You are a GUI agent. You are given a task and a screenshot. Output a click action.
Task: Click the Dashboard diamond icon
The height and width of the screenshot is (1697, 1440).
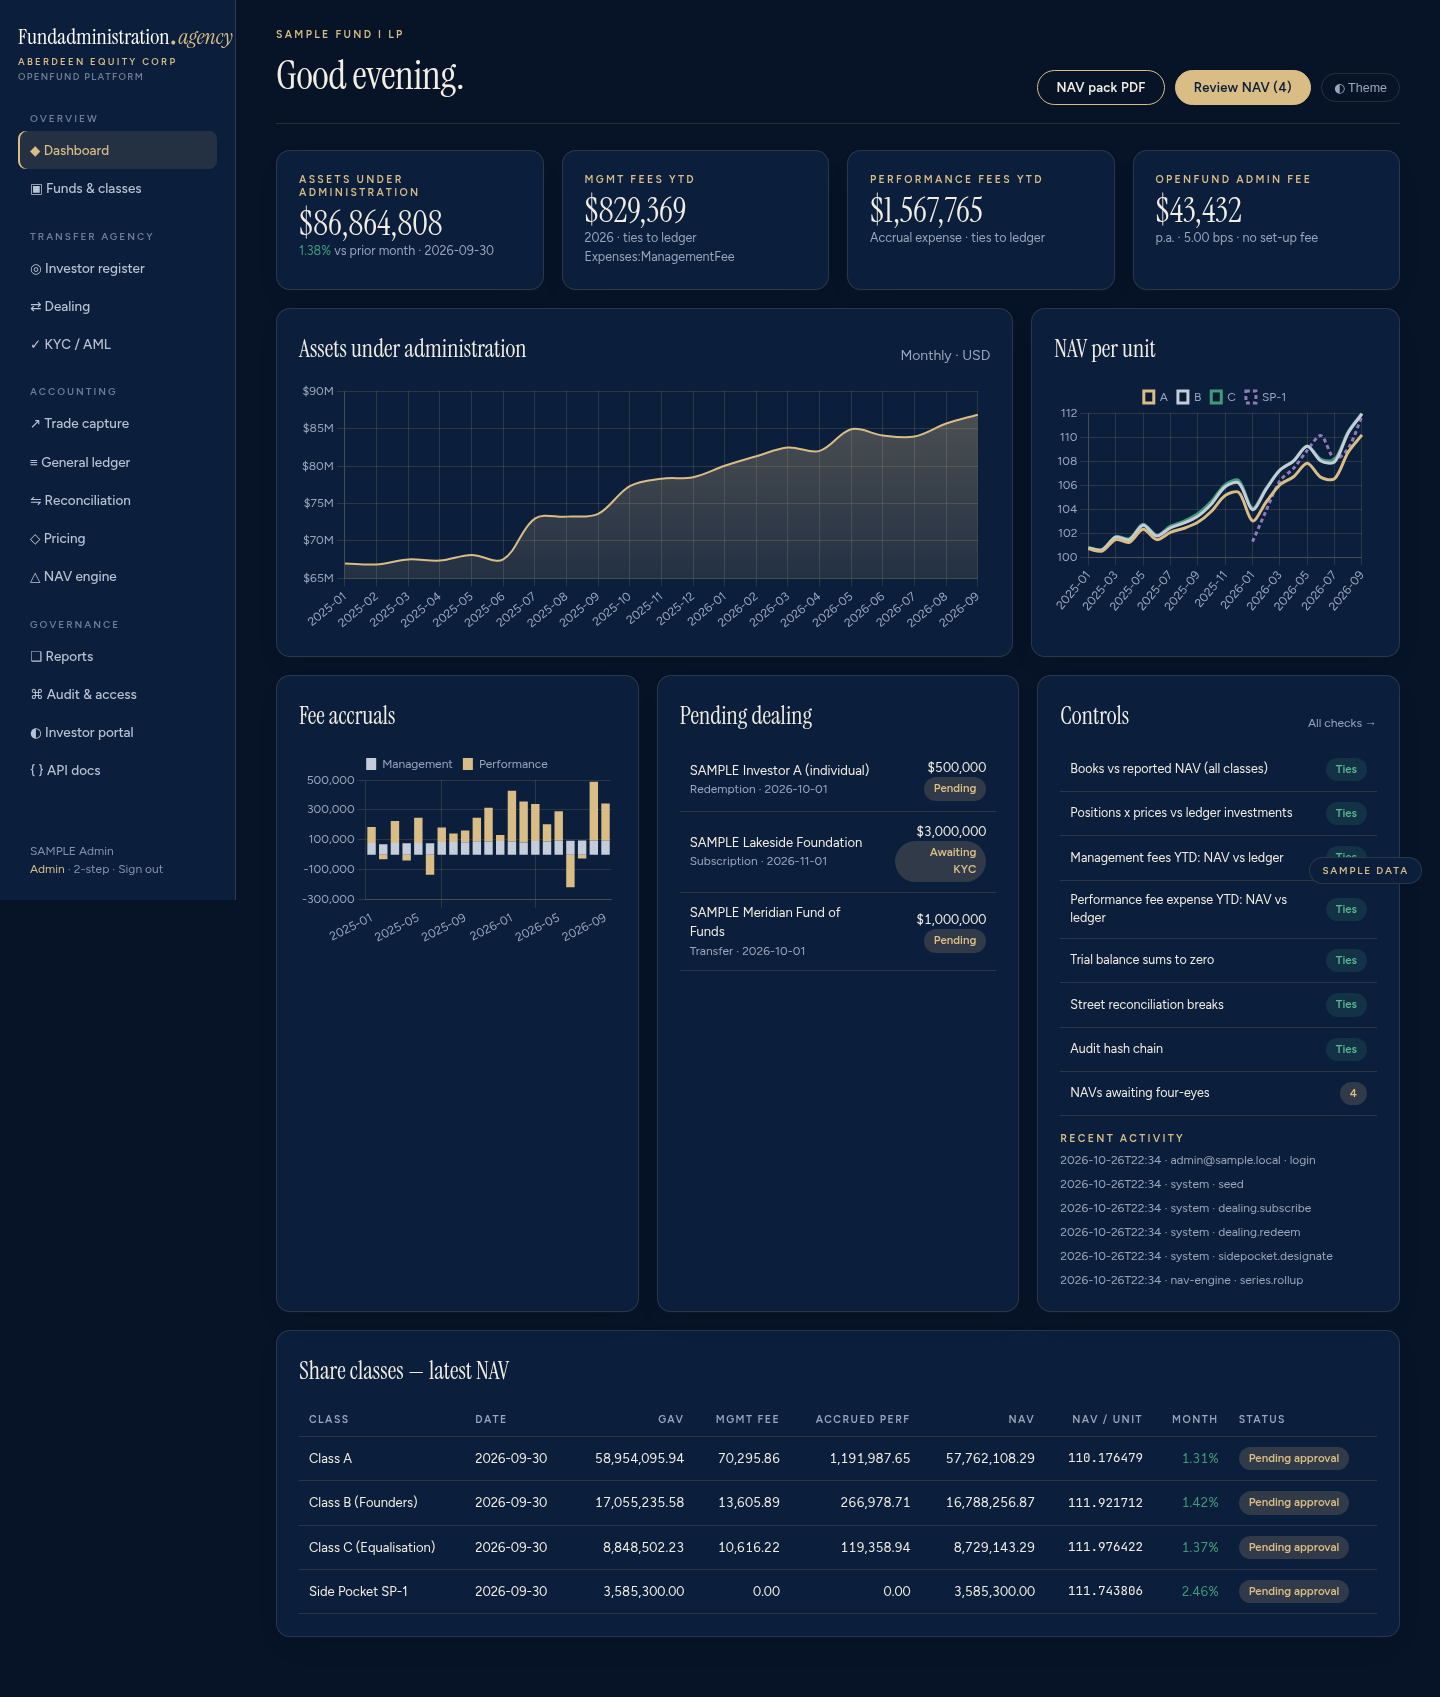pos(35,150)
